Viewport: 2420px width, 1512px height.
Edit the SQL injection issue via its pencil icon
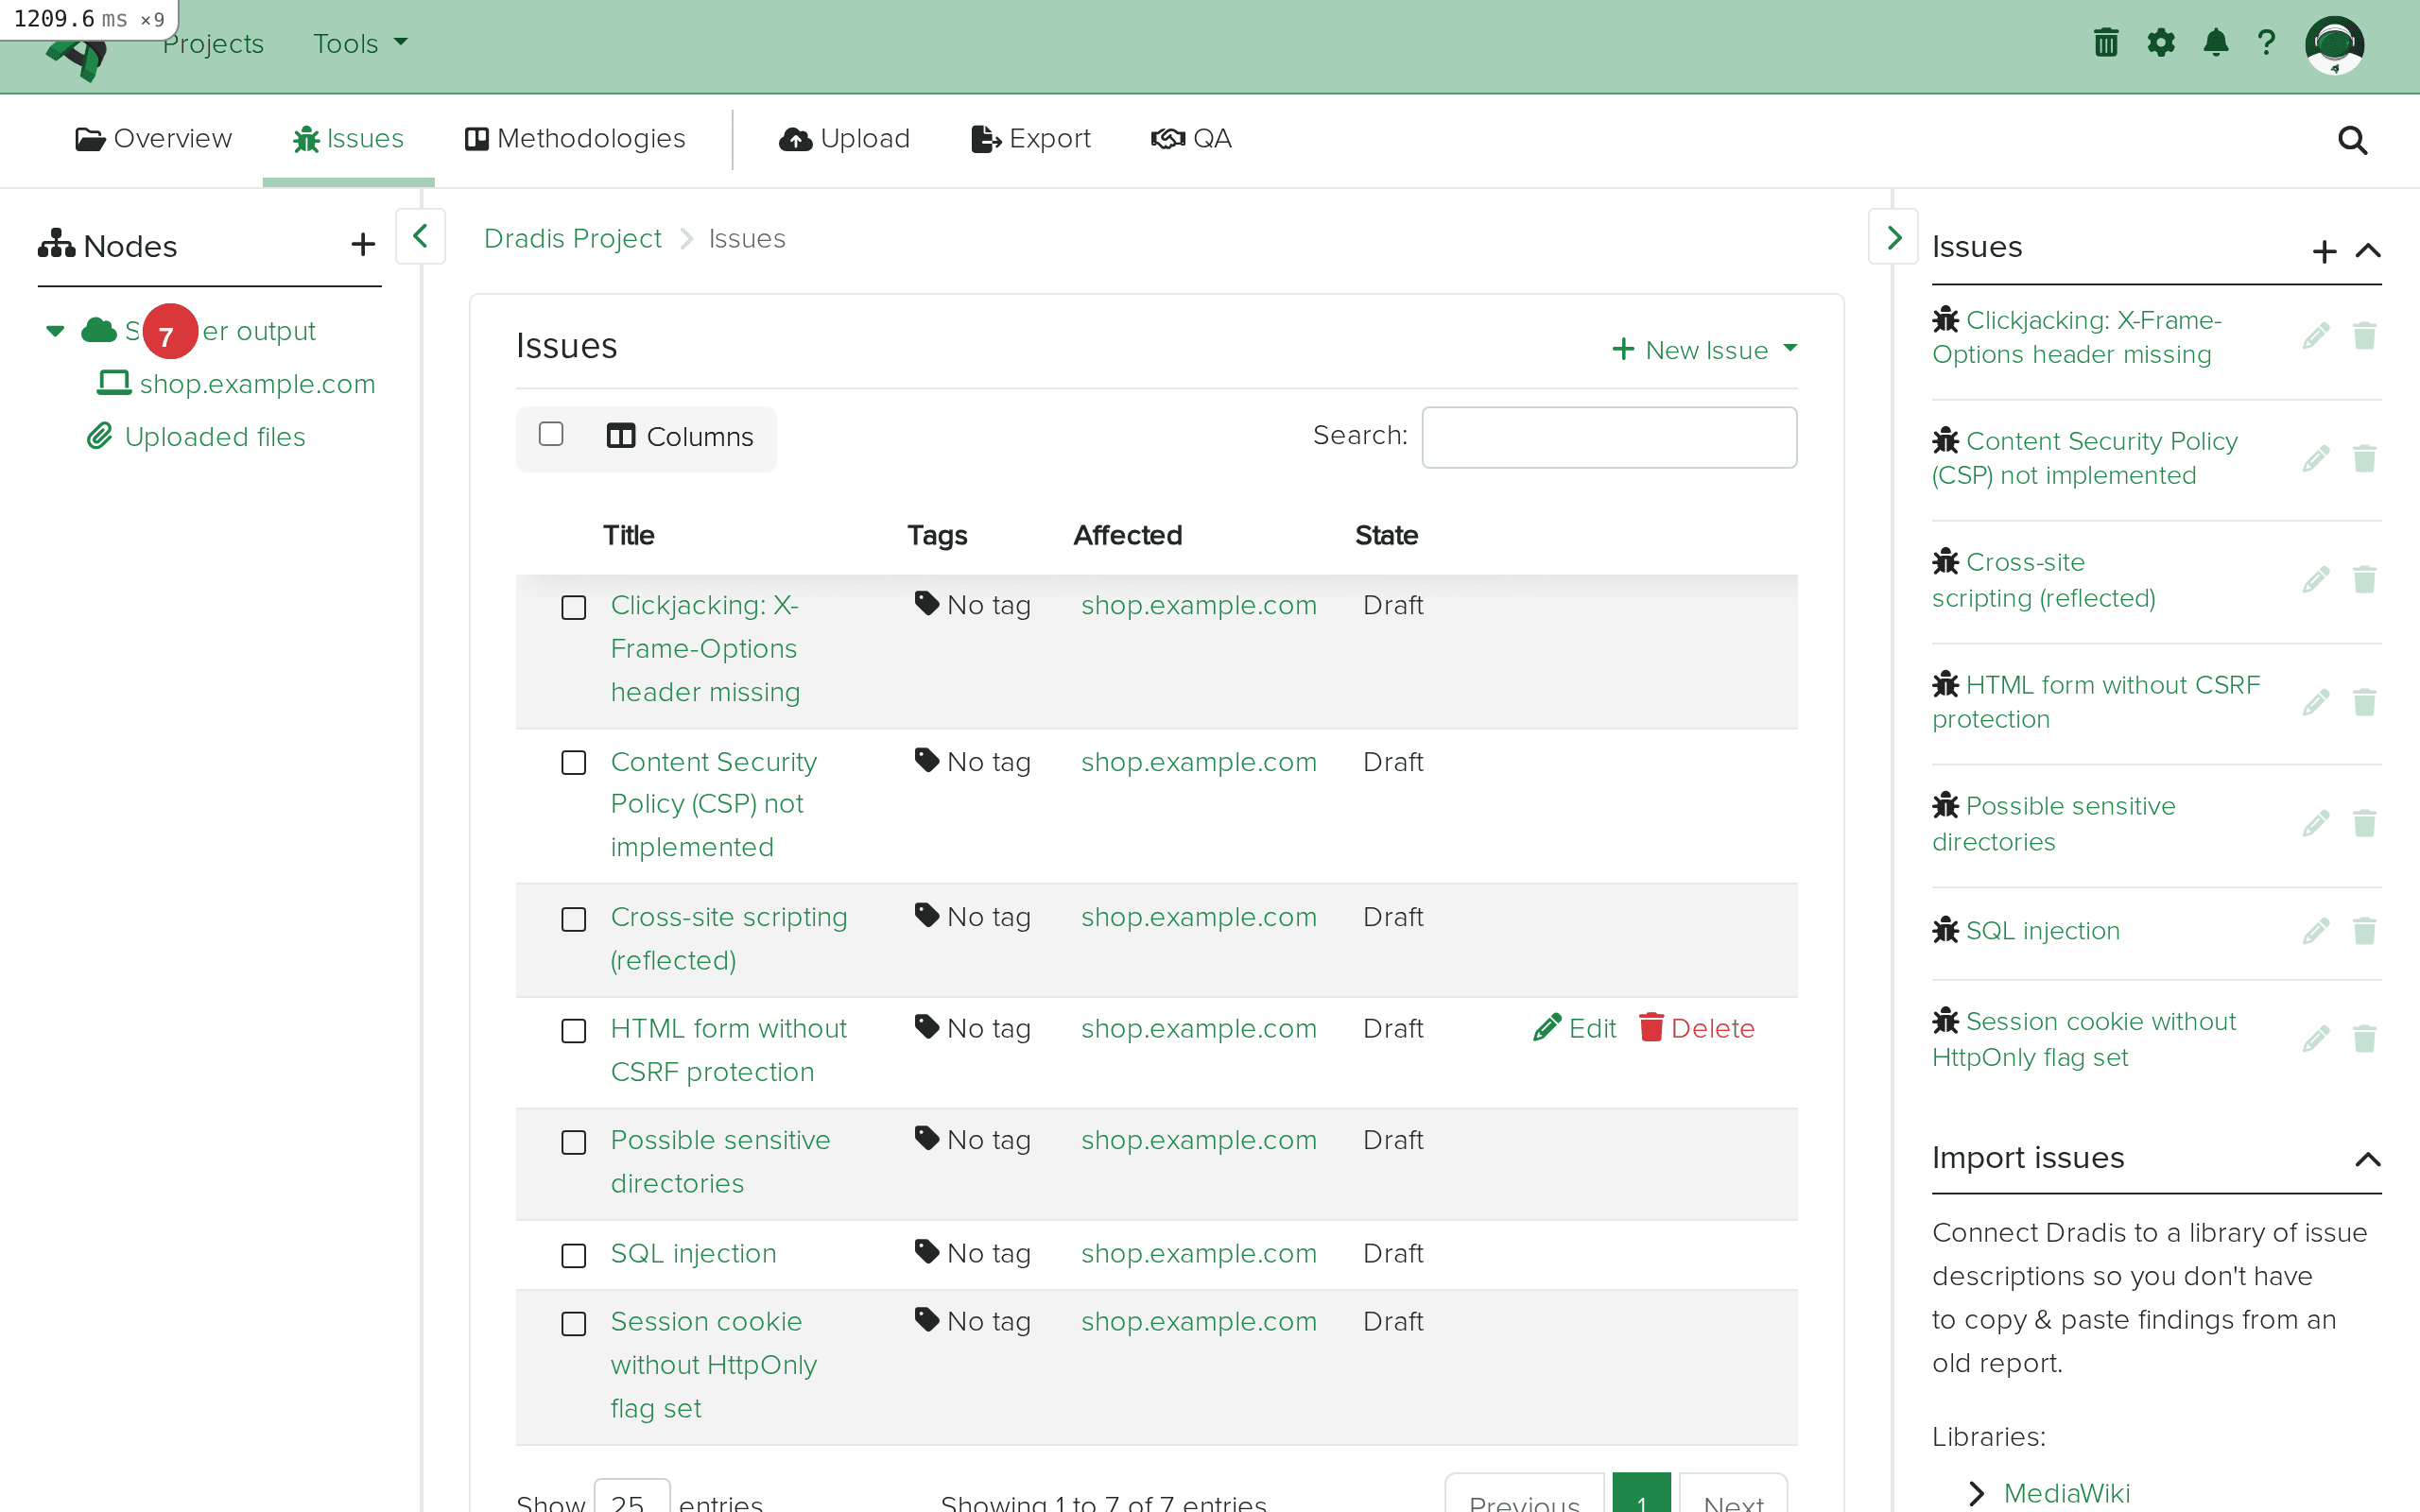[x=2316, y=930]
